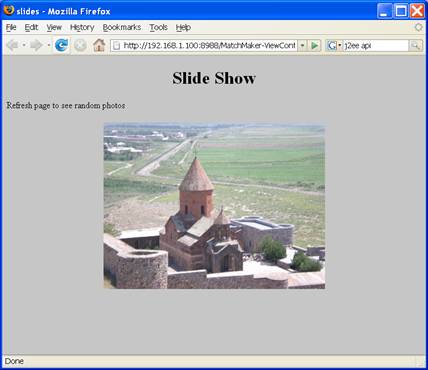
Task: Open the back history dropdown arrow
Action: click(x=24, y=45)
